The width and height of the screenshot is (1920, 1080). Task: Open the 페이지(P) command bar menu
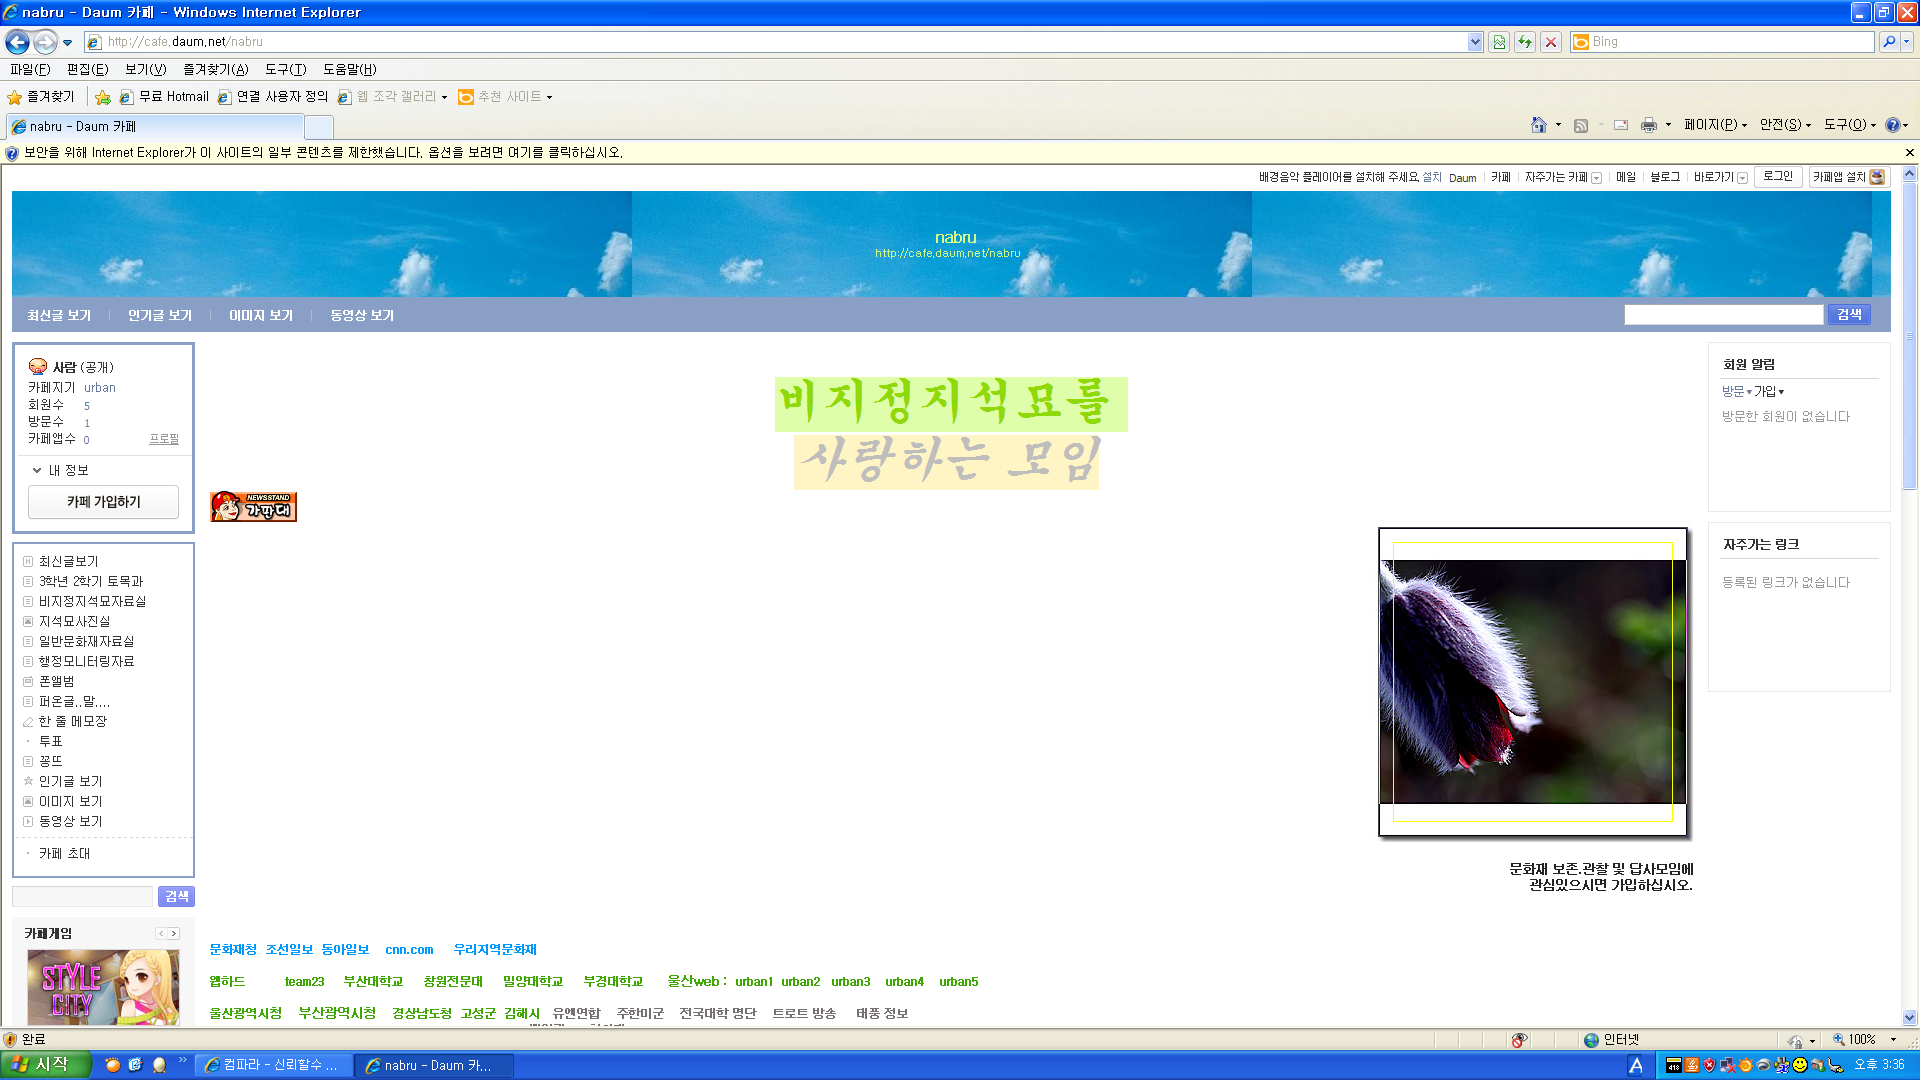1714,125
